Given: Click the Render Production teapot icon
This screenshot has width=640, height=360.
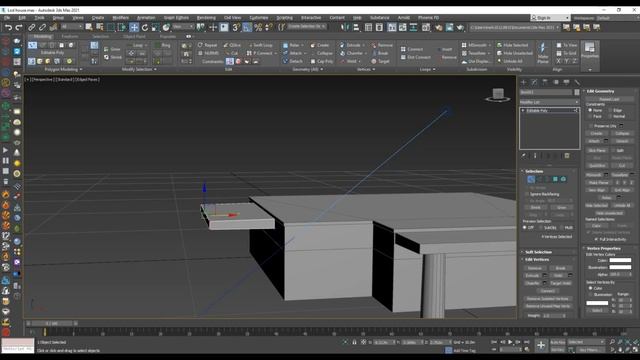Looking at the screenshot, I should (x=460, y=27).
